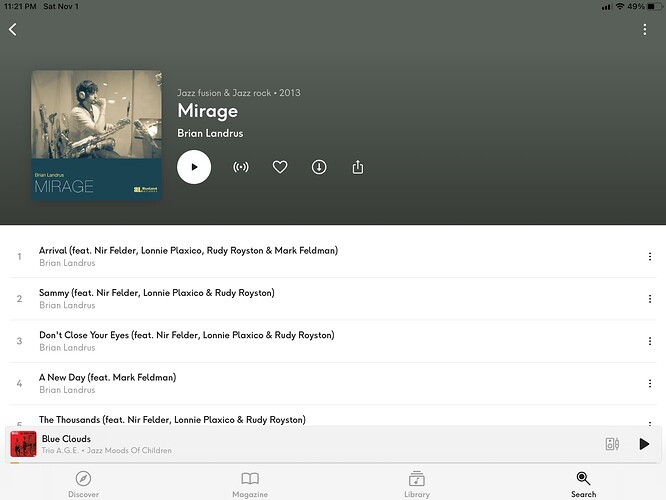Select the Search tab
Viewport: 666px width, 500px height.
[x=583, y=484]
